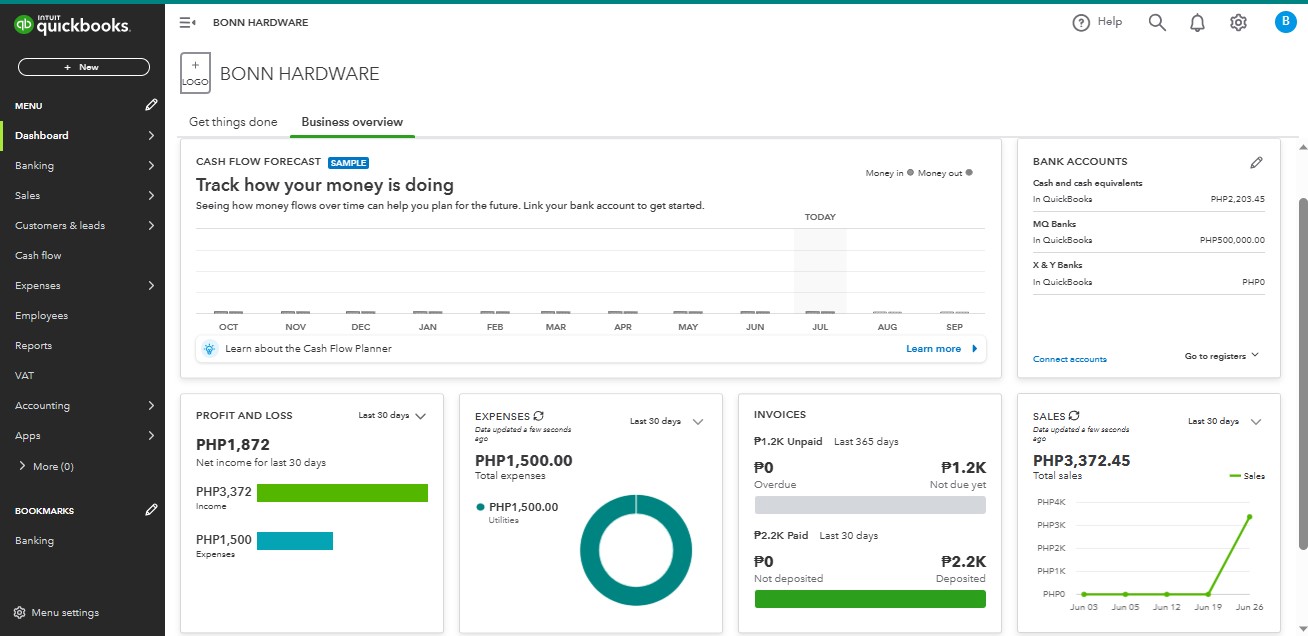Open Expenses Last 30 days dropdown
This screenshot has height=636, width=1308.
tap(667, 421)
